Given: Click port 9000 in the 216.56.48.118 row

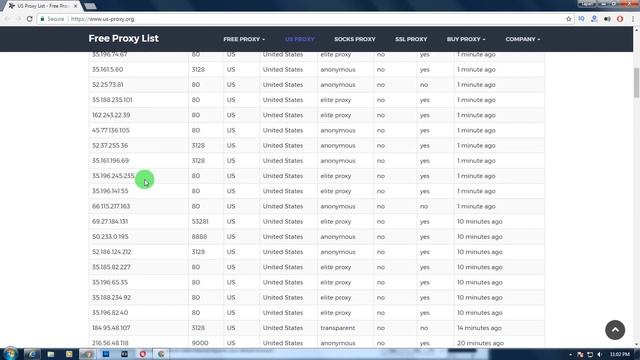Looking at the screenshot, I should (200, 343).
